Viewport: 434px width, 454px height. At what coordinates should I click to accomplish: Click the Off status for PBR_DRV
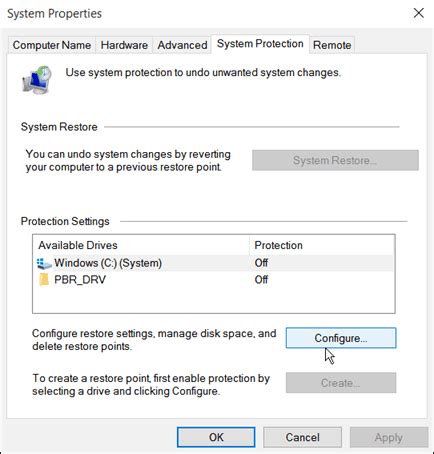pos(261,280)
